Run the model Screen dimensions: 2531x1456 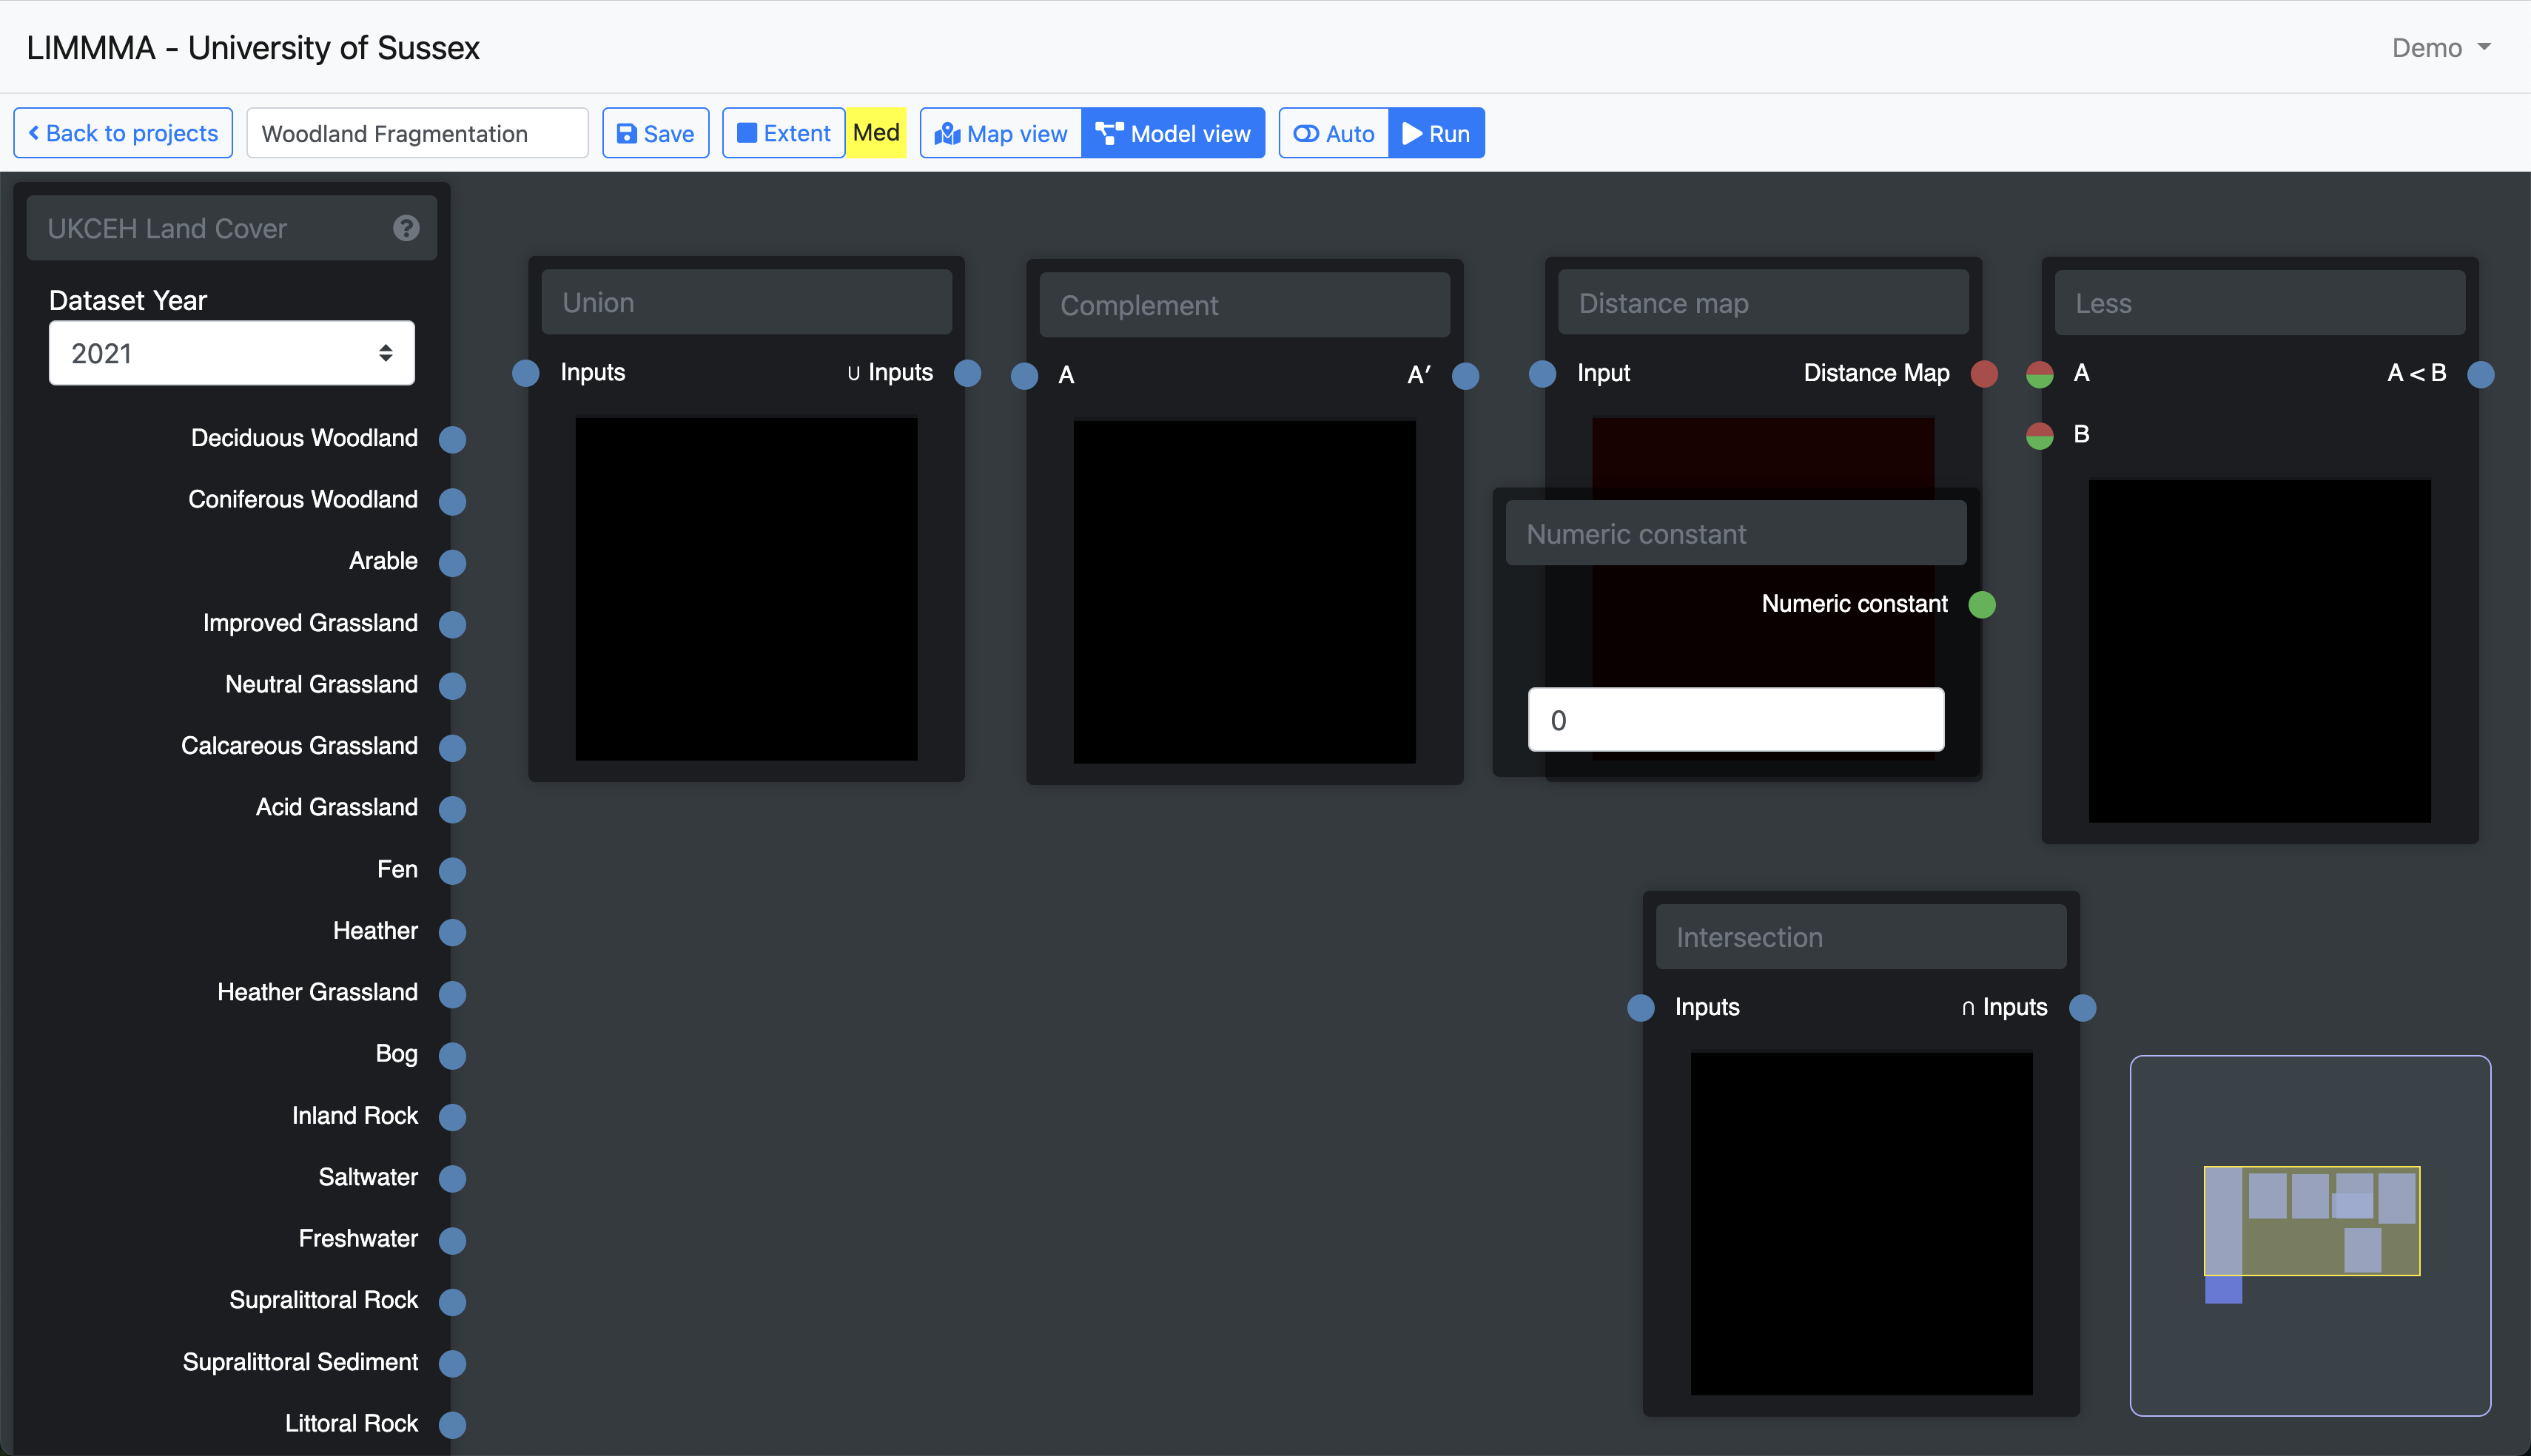click(1436, 133)
